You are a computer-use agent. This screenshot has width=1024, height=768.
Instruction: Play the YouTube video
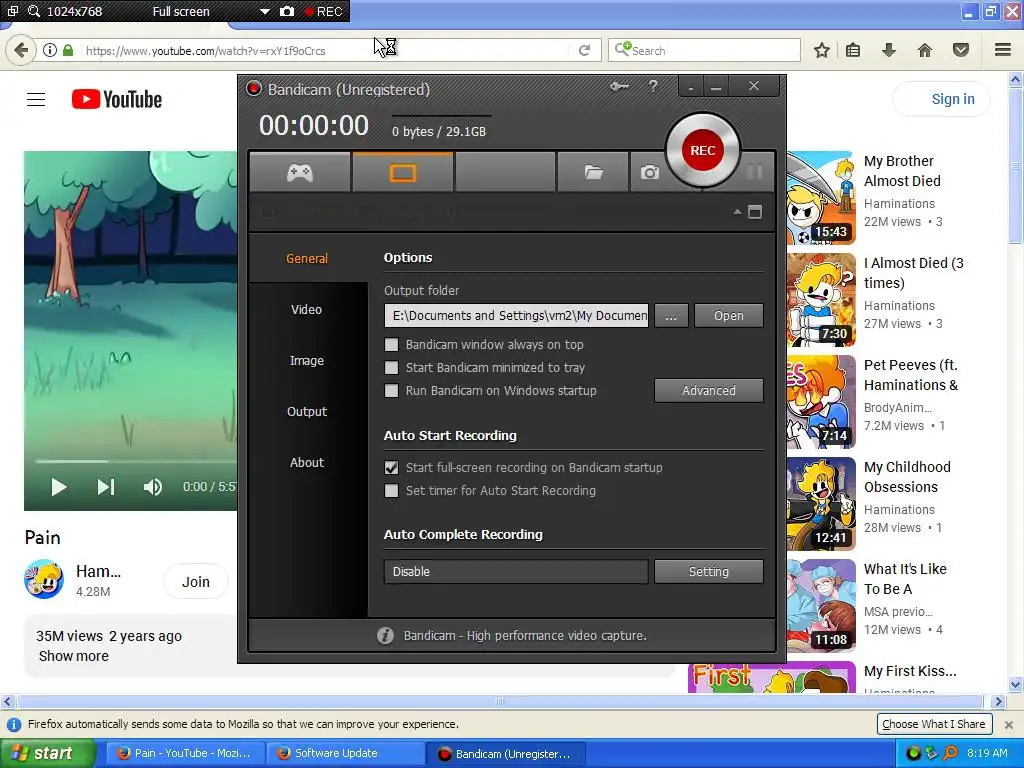59,487
